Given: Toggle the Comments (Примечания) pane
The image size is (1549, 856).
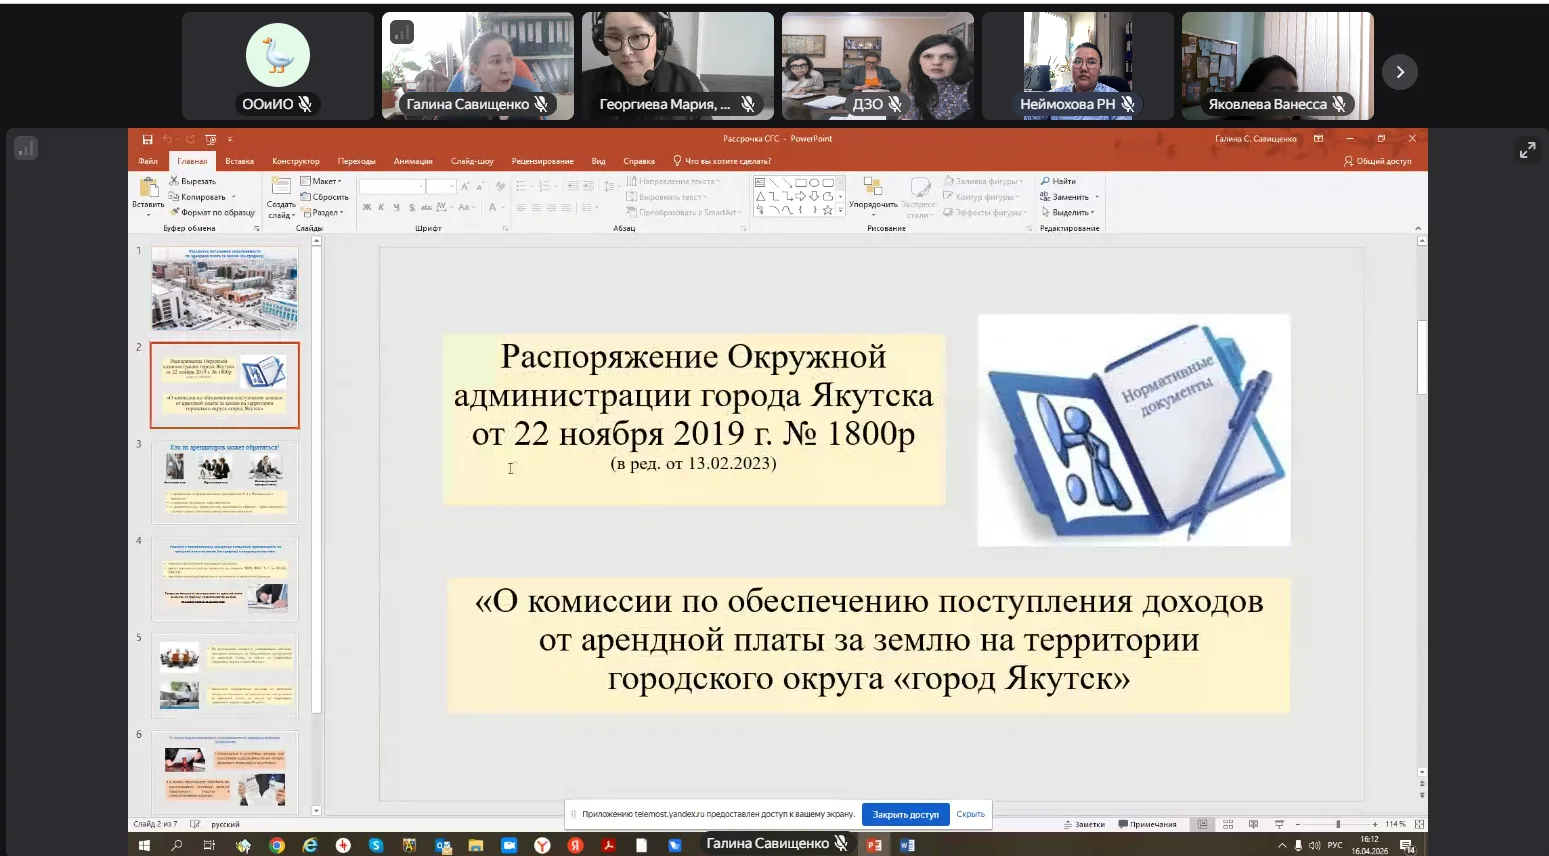Looking at the screenshot, I should [1147, 824].
